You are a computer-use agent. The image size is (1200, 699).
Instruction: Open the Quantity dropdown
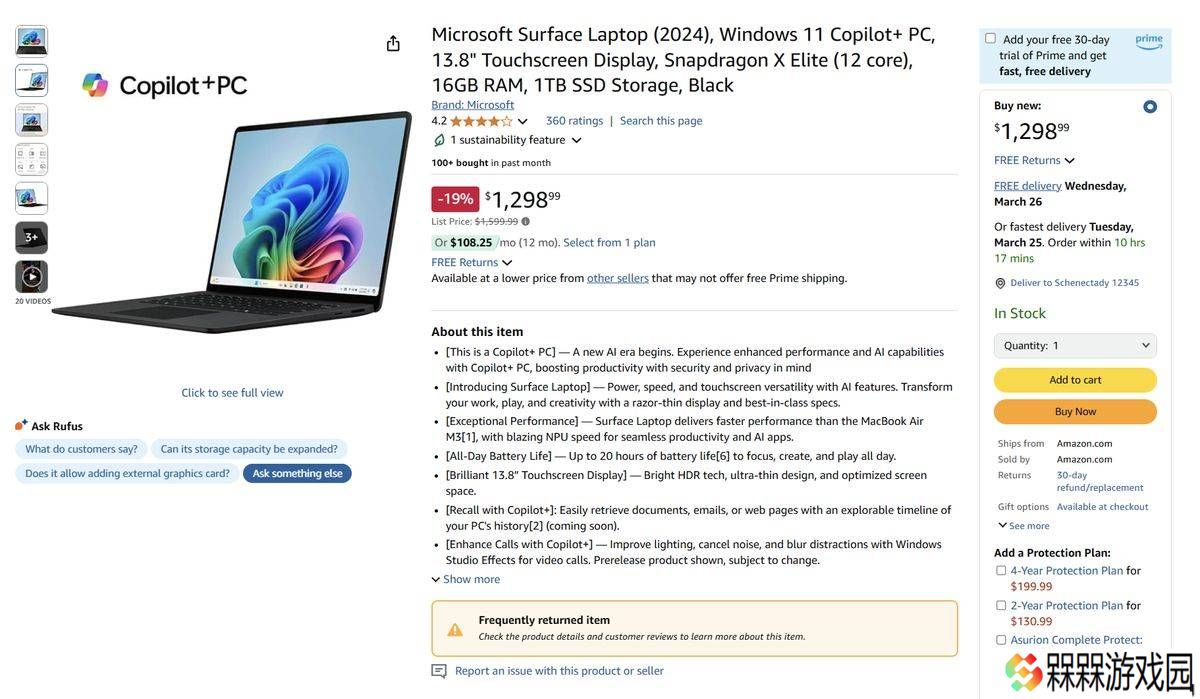pos(1075,346)
